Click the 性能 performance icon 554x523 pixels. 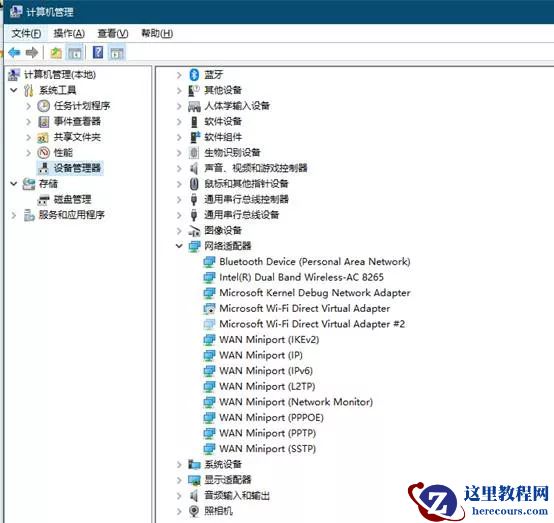point(43,153)
